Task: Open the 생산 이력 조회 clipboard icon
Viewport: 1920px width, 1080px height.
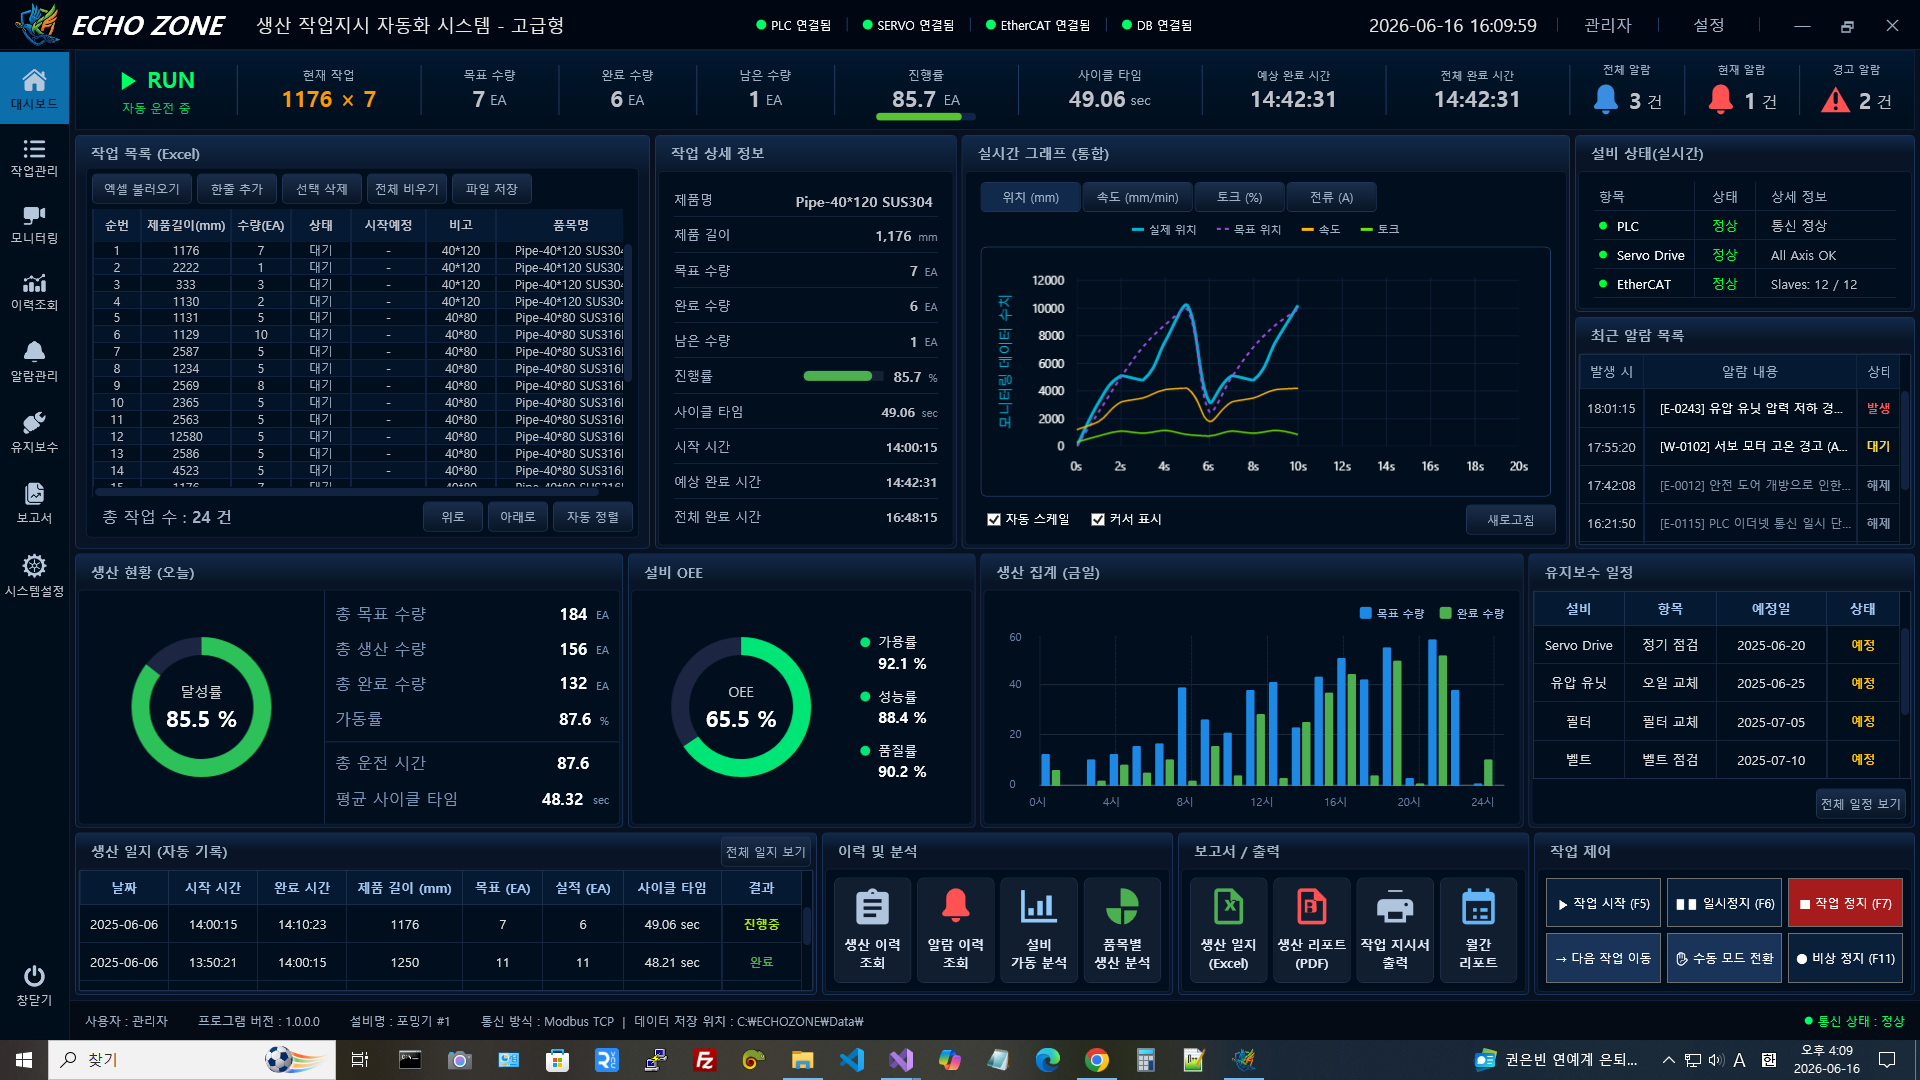Action: (872, 908)
